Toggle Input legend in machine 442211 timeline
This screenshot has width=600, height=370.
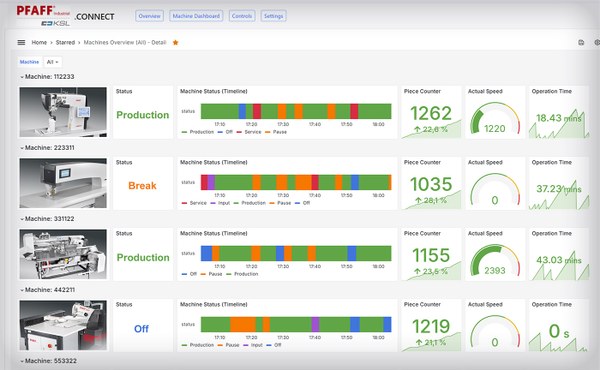[253, 345]
